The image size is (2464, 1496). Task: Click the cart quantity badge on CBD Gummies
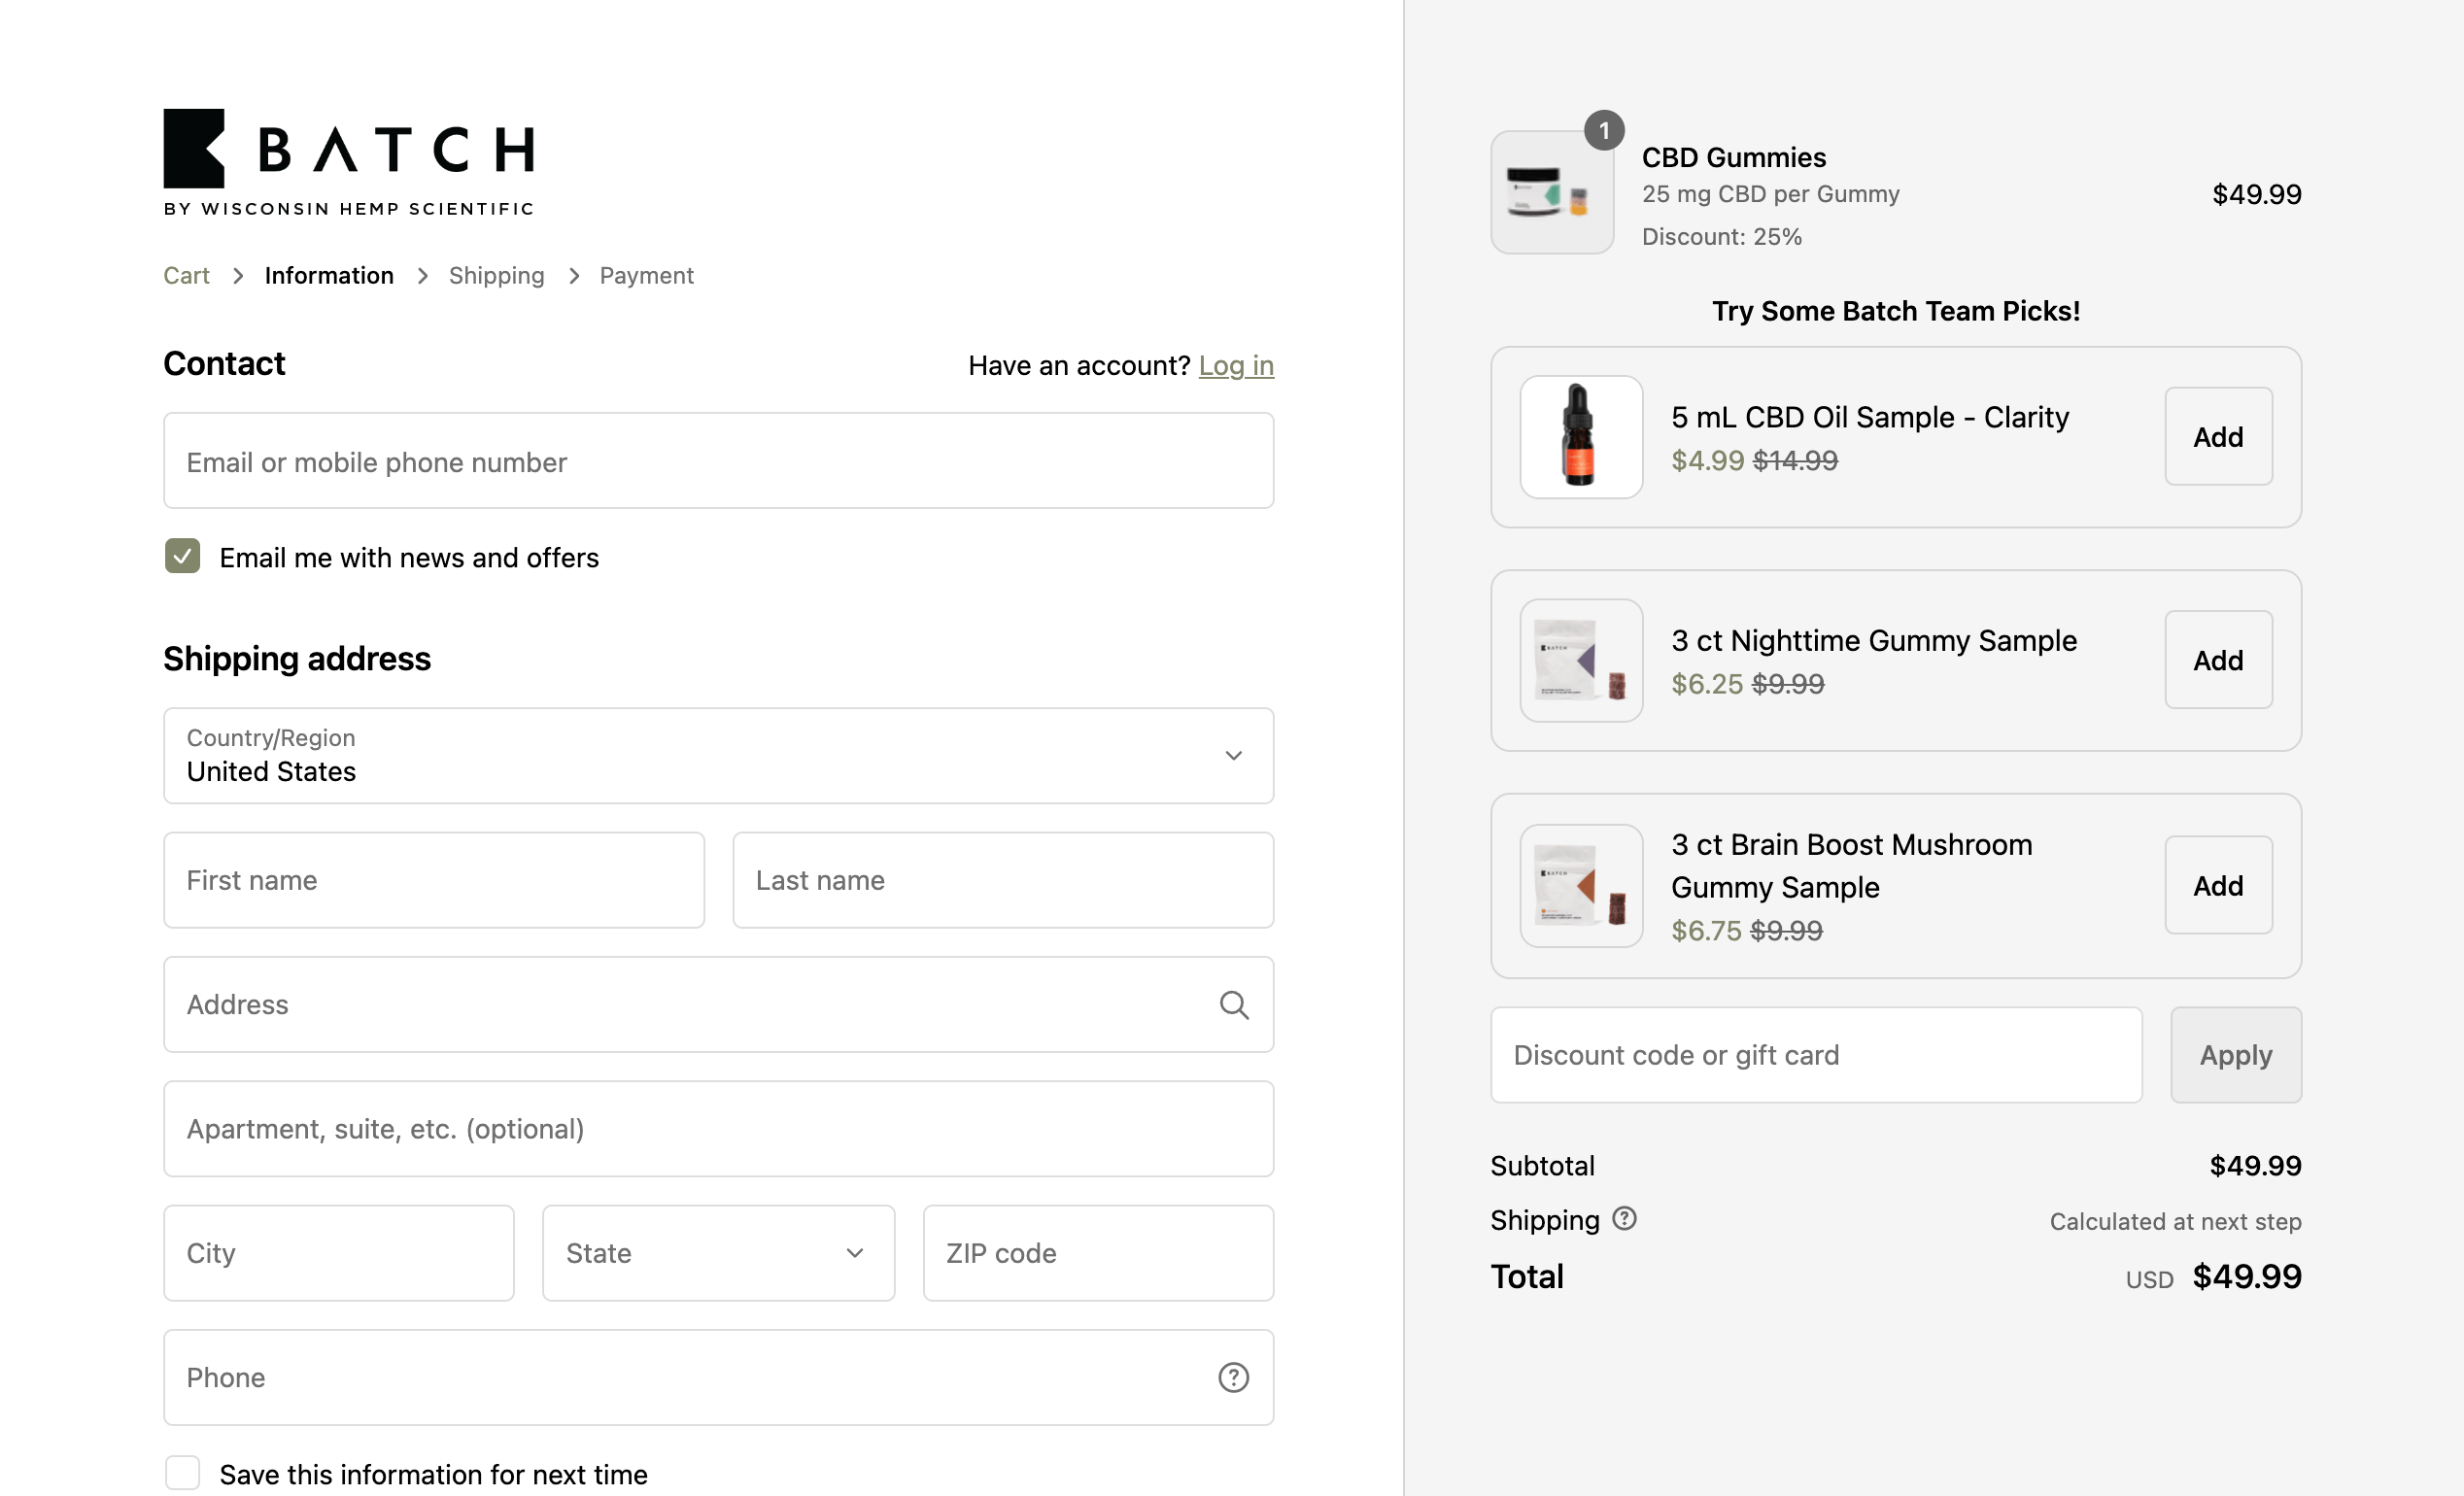coord(1604,131)
